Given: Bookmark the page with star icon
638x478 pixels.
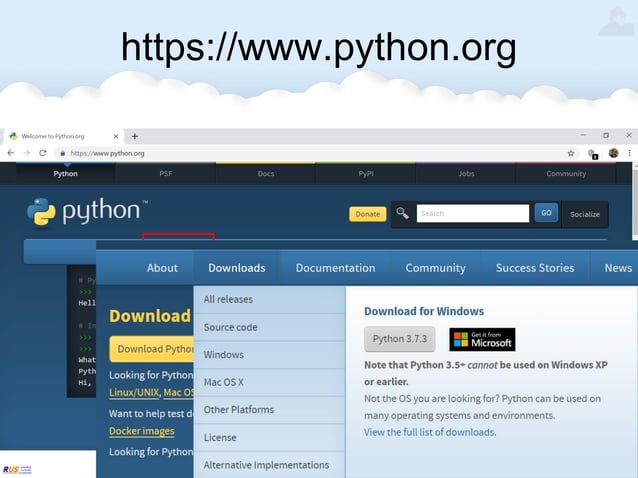Looking at the screenshot, I should point(571,153).
